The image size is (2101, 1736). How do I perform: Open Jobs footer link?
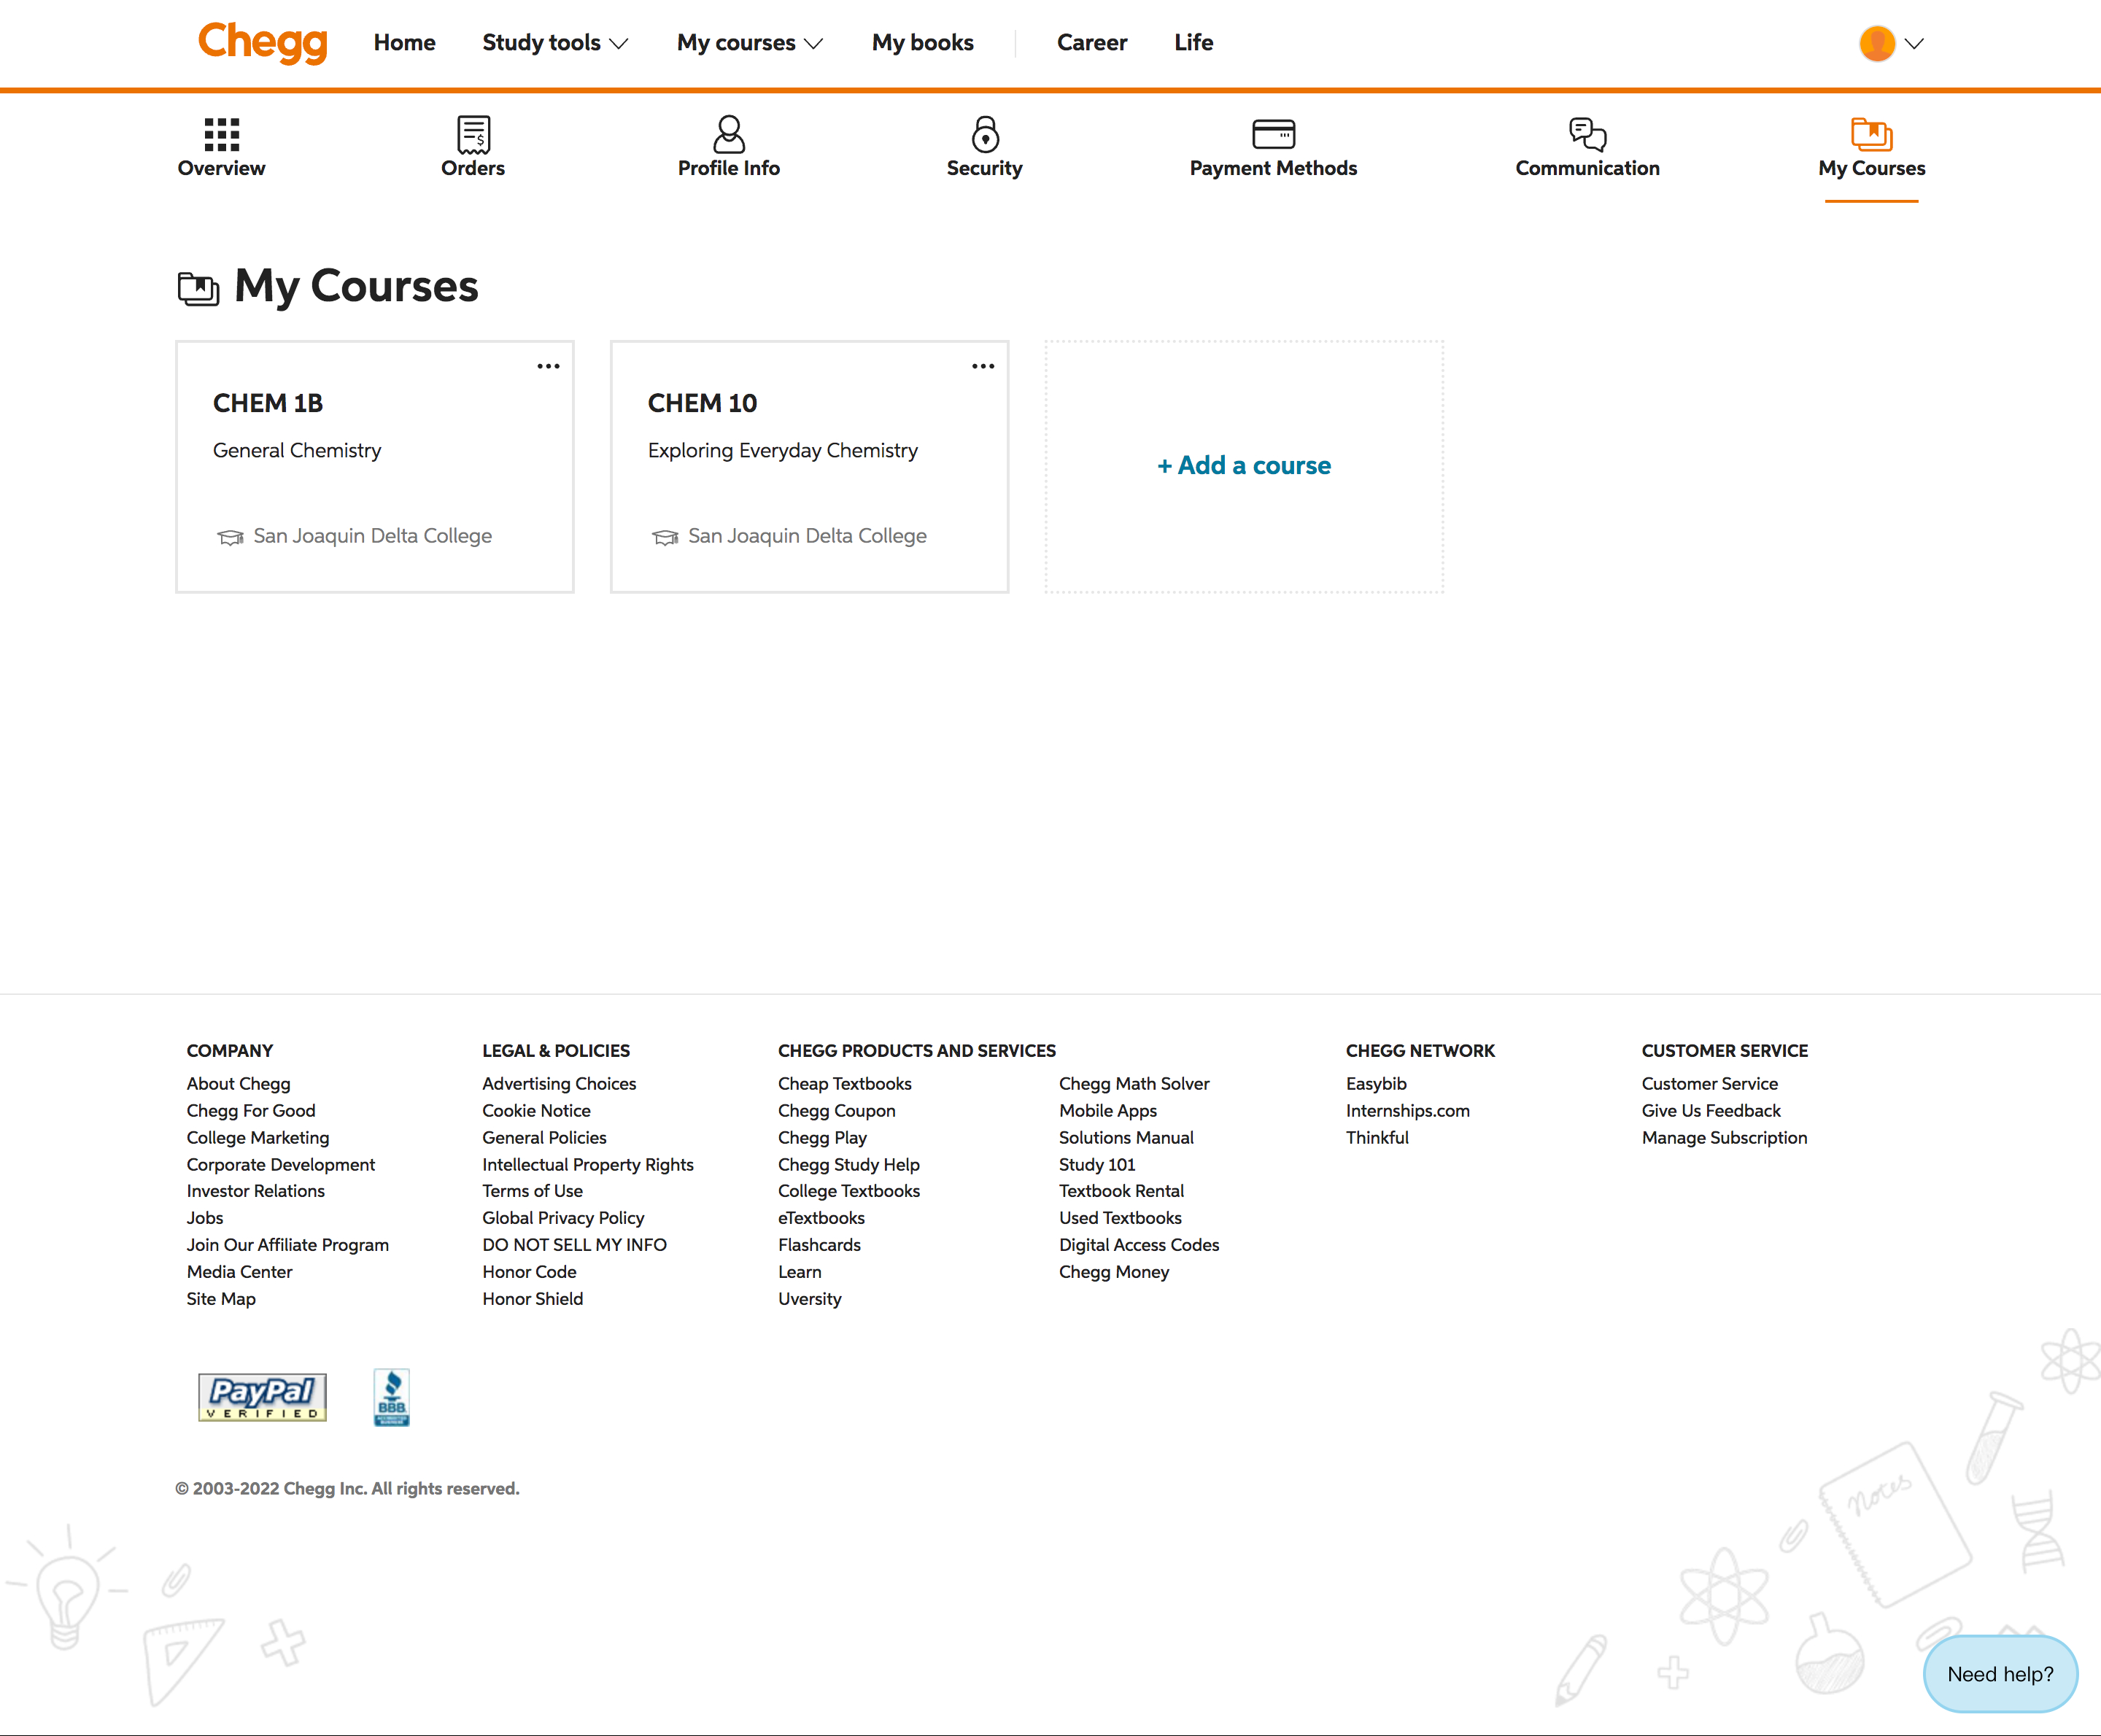pyautogui.click(x=204, y=1218)
